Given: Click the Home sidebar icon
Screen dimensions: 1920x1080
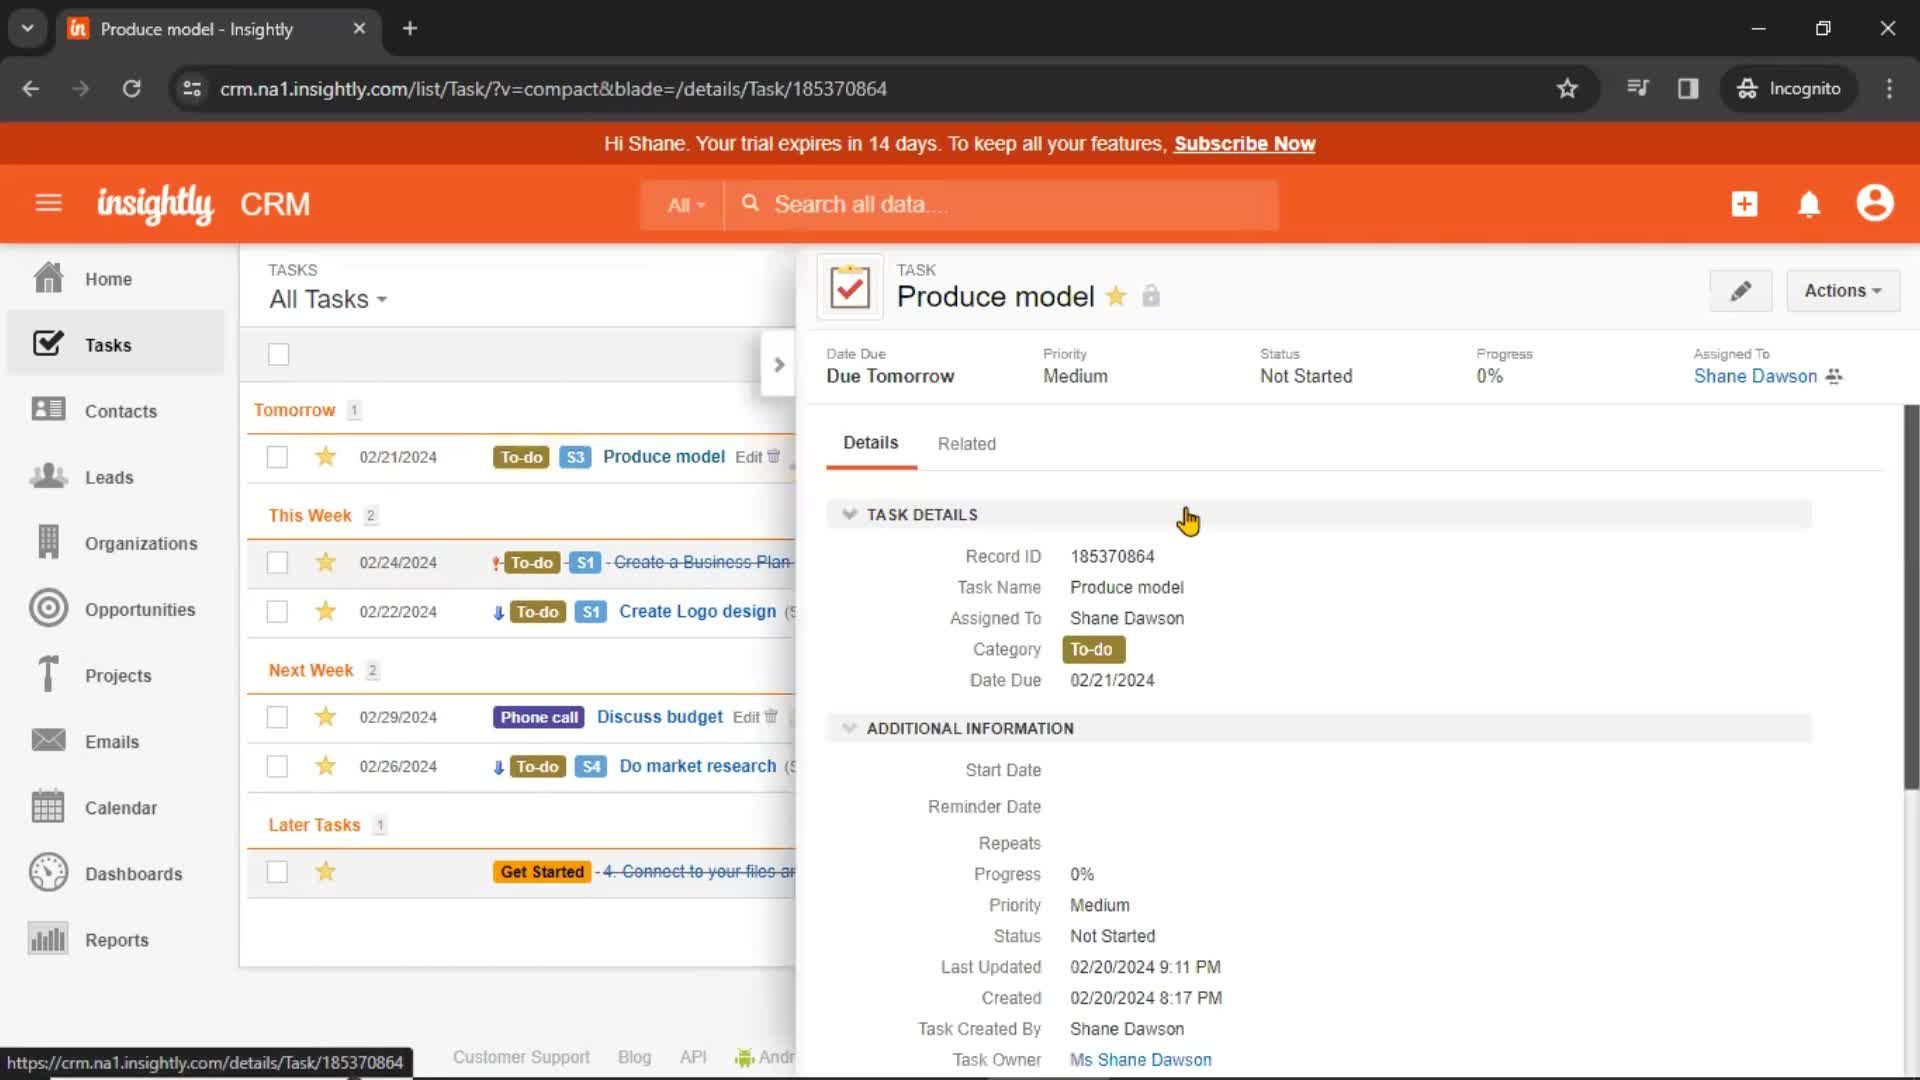Looking at the screenshot, I should (x=47, y=278).
